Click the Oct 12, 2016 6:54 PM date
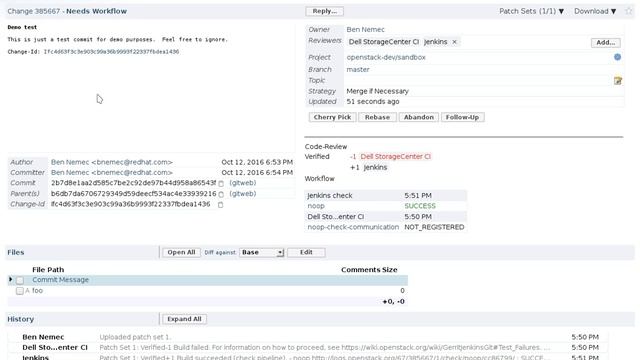640x360 pixels. [x=257, y=173]
